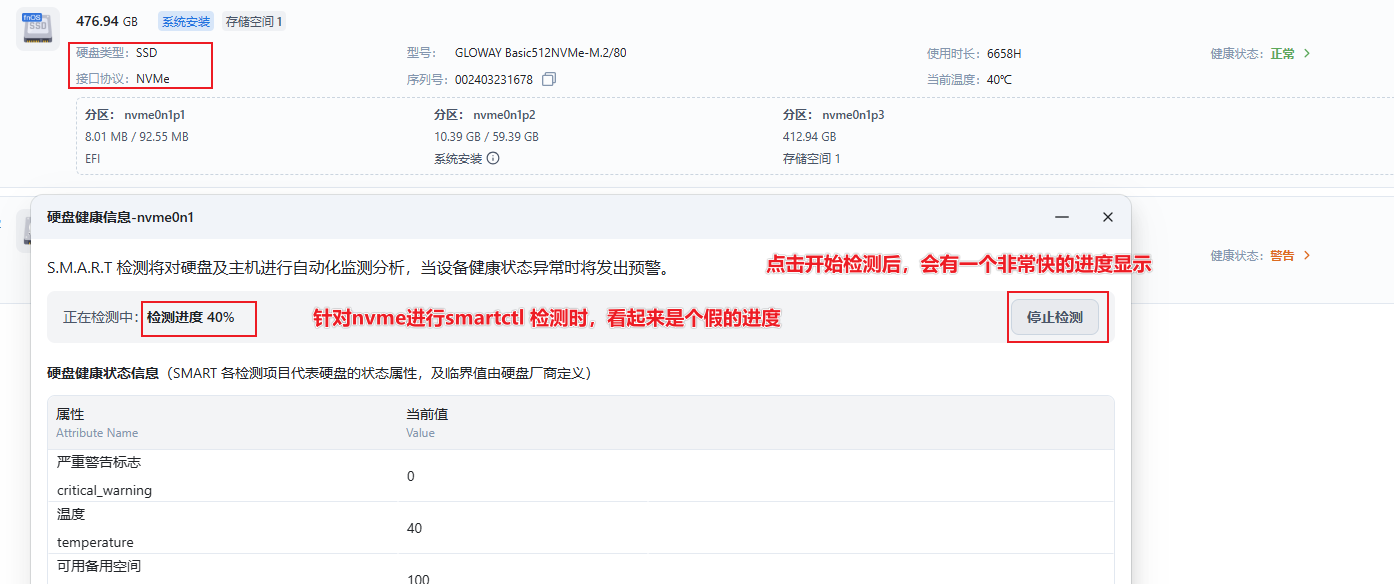The width and height of the screenshot is (1394, 584).
Task: Click info icon next to 系统安装 partition
Action: 493,158
